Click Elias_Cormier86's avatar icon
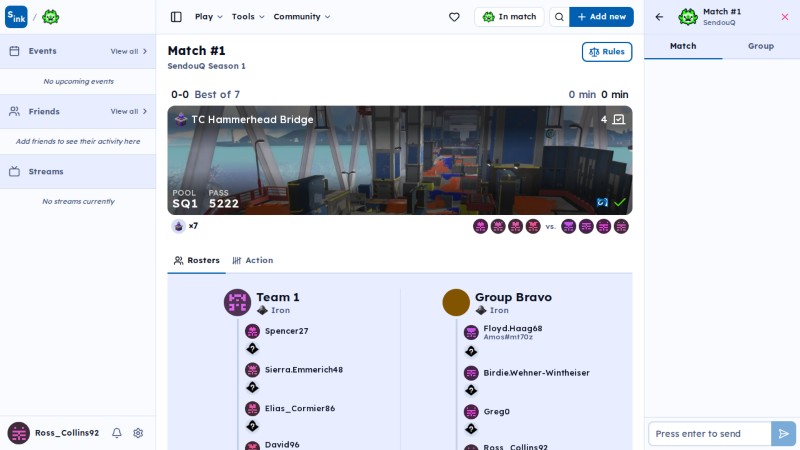The height and width of the screenshot is (450, 800). [x=252, y=409]
